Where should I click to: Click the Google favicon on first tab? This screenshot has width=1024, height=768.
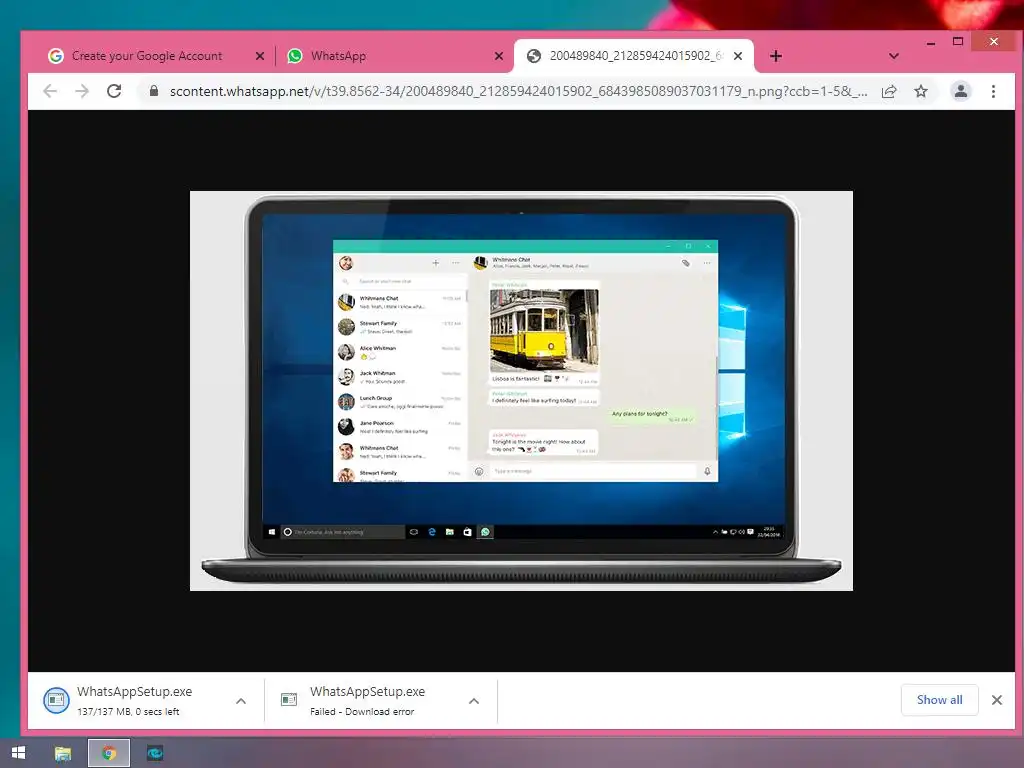(x=56, y=56)
